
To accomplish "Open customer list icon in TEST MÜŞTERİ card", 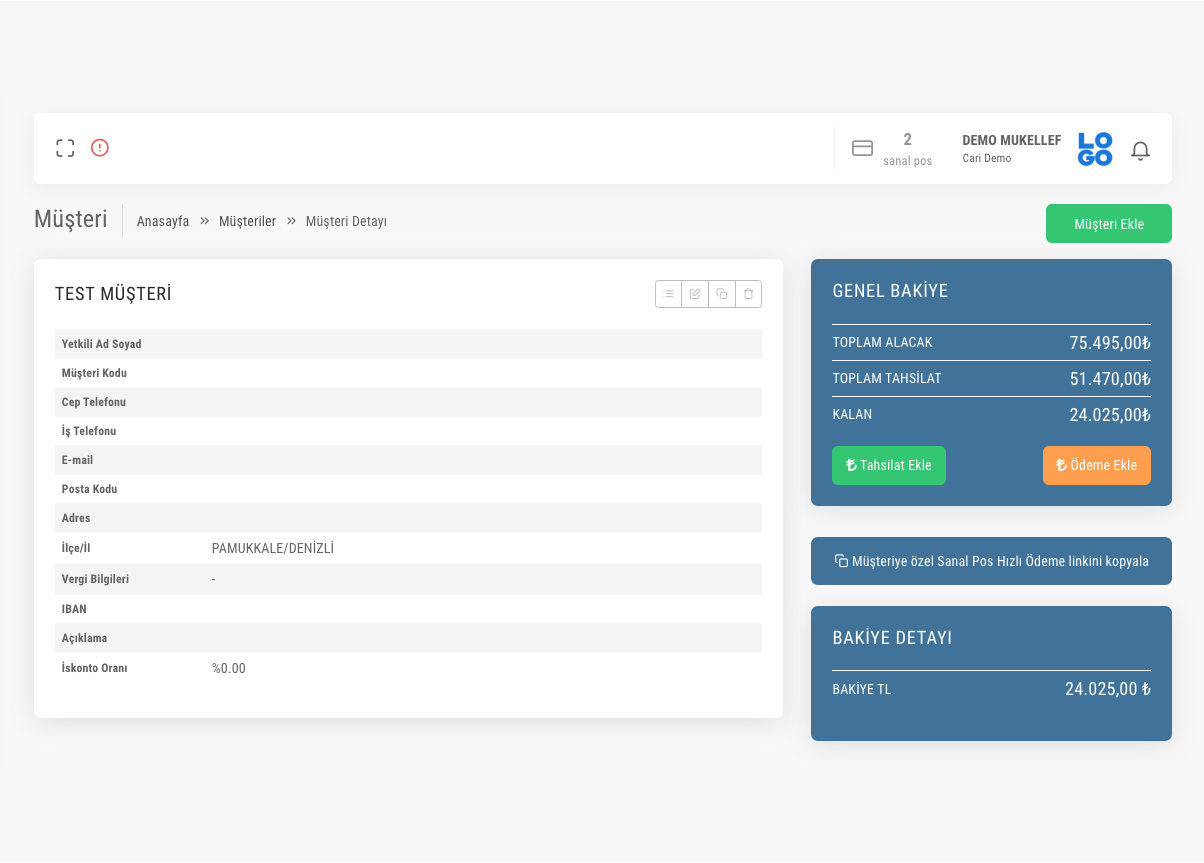I will point(668,294).
